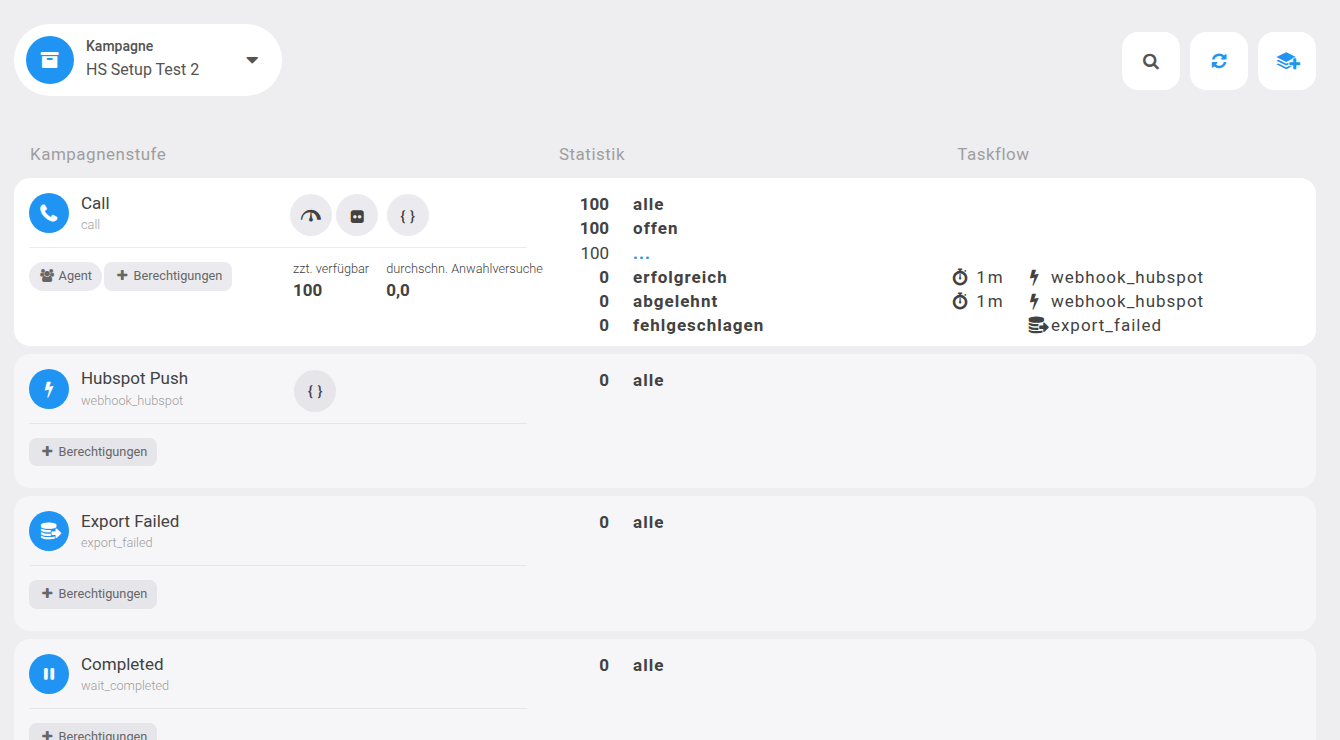Open the curly braces icon in Hubspot Push
This screenshot has height=740, width=1340.
point(315,391)
